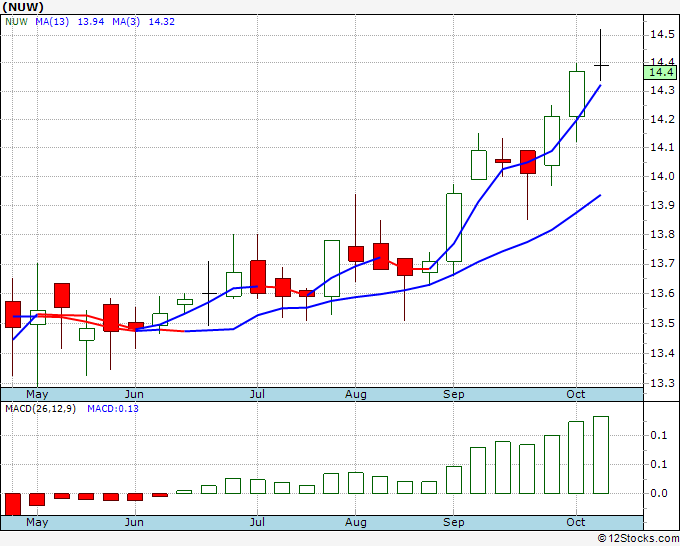This screenshot has width=680, height=546.
Task: Click the 13.8 price axis label
Action: coord(662,235)
